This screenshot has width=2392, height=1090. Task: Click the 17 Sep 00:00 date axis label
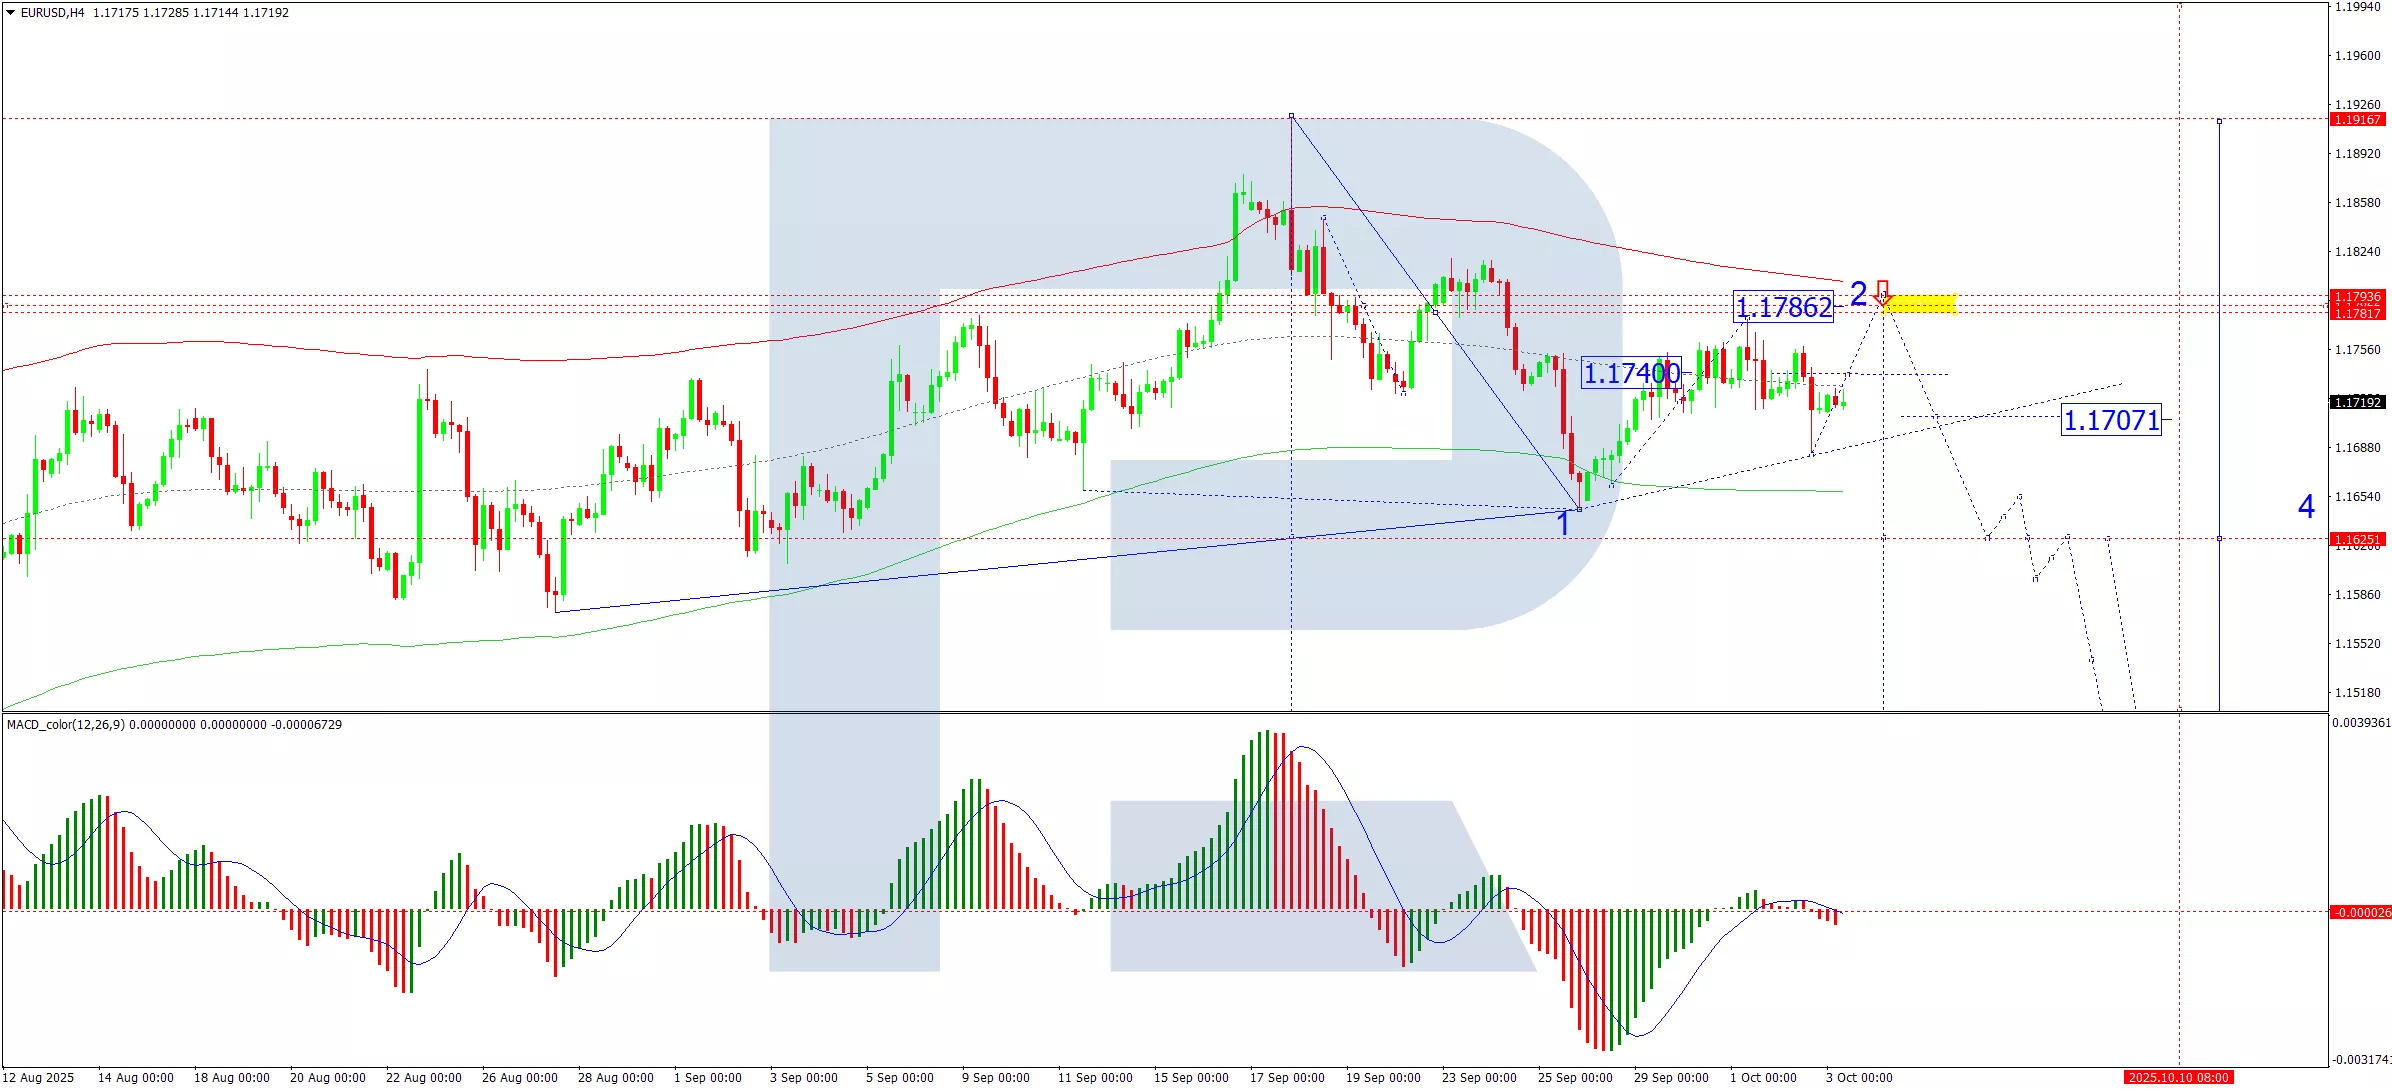1286,1077
